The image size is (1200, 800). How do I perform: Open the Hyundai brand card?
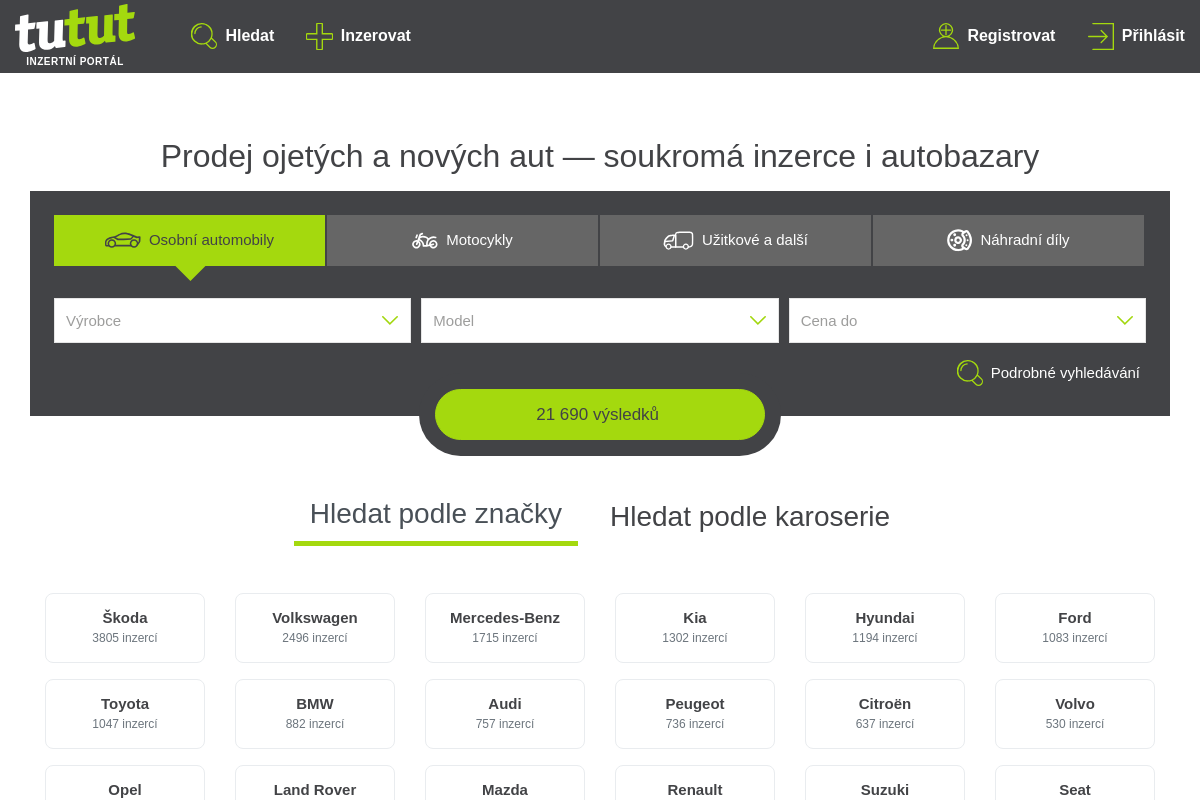pyautogui.click(x=885, y=628)
